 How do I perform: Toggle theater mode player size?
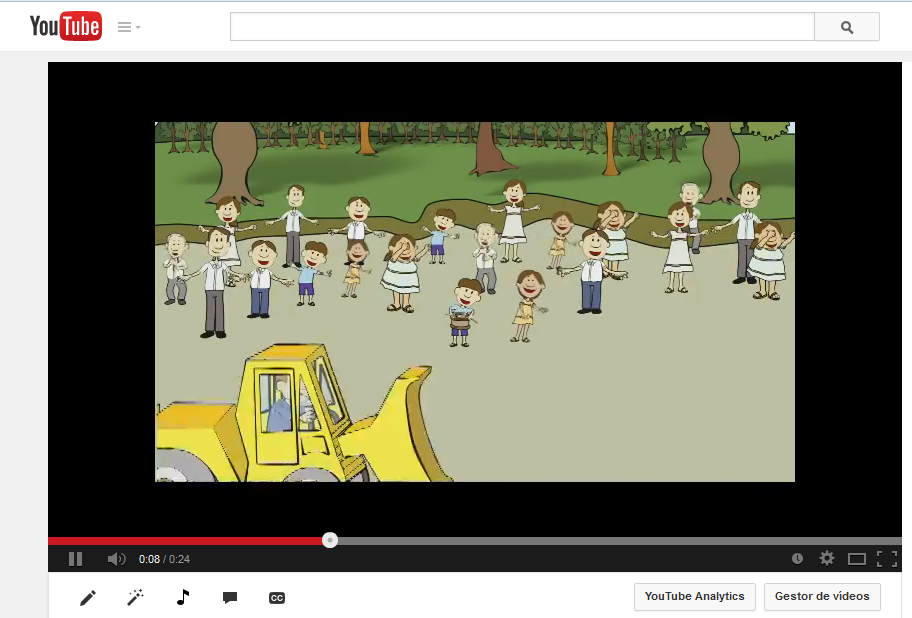(857, 559)
